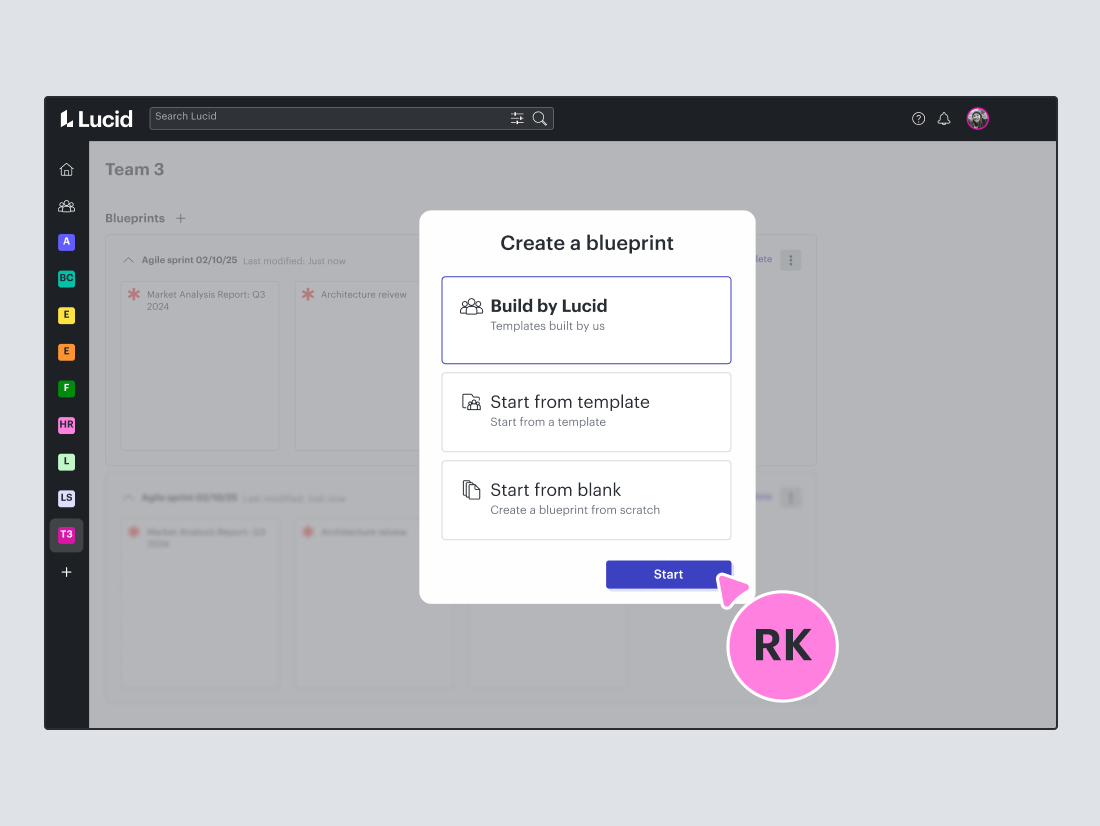Add a blueprint with the plus icon

tap(181, 218)
